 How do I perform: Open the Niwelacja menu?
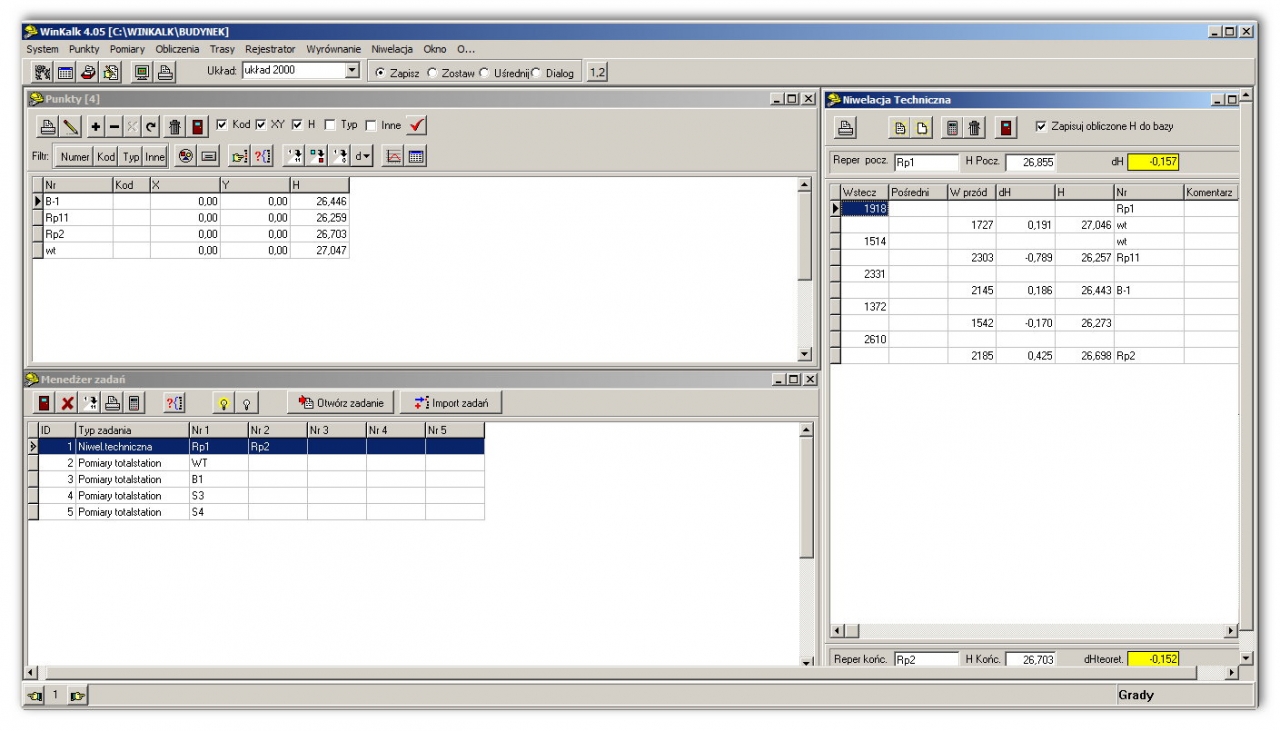point(394,49)
